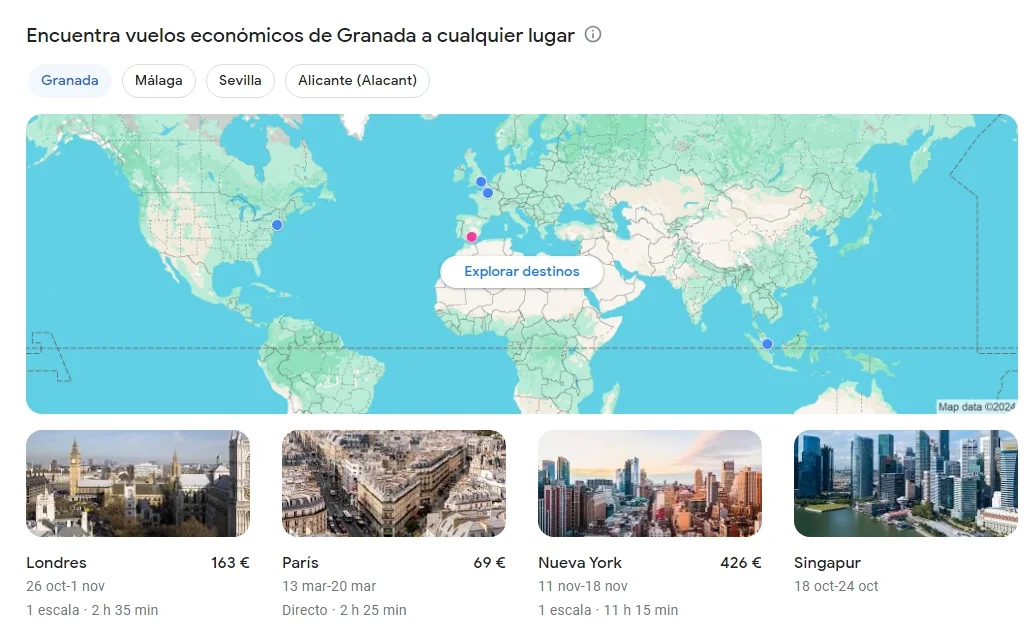Open the Singapur skyline photo
Image resolution: width=1034 pixels, height=643 pixels.
click(905, 483)
